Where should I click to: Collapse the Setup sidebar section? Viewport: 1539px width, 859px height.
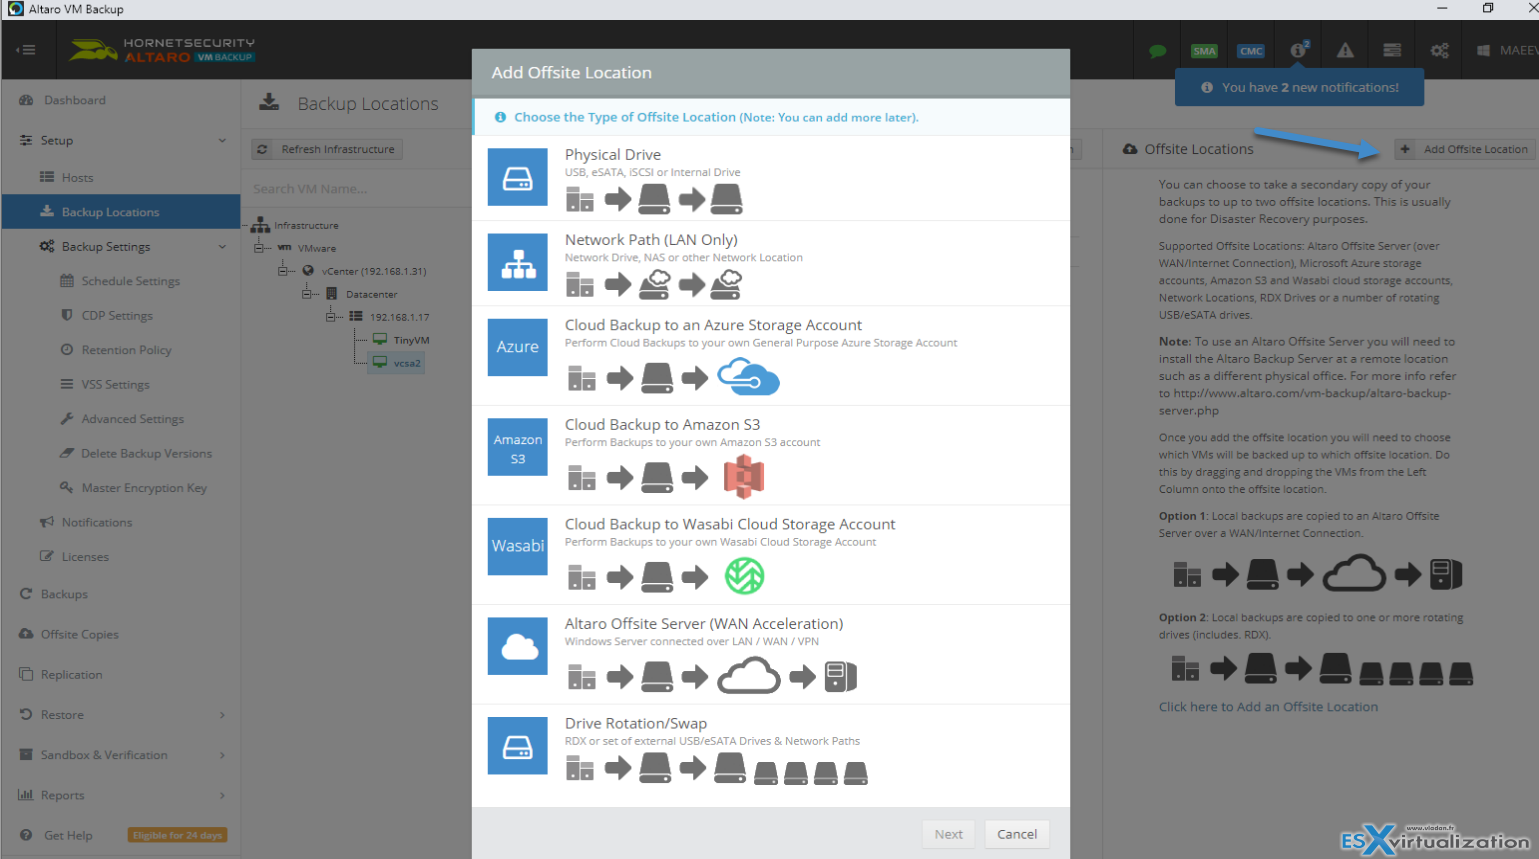(x=222, y=140)
